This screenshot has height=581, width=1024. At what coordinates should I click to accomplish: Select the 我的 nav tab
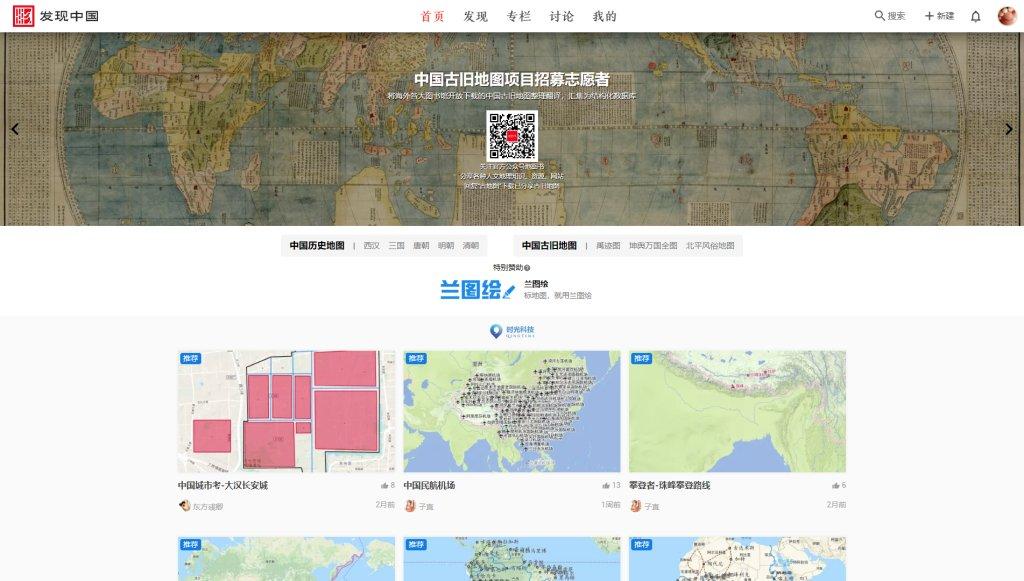605,16
